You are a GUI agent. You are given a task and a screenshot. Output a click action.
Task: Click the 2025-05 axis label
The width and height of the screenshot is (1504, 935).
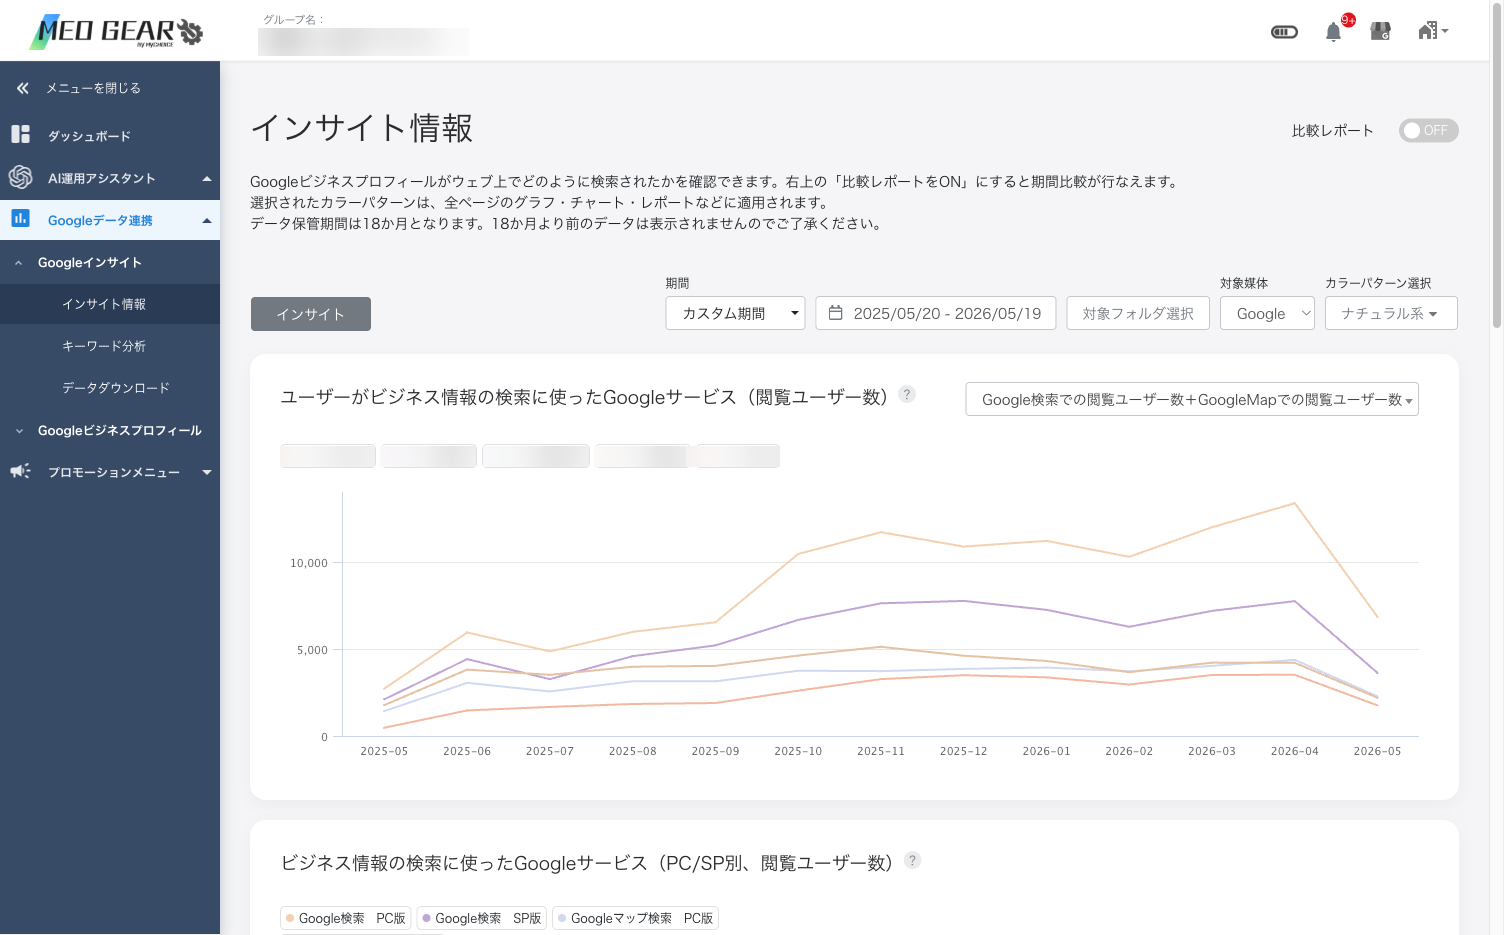pyautogui.click(x=384, y=751)
